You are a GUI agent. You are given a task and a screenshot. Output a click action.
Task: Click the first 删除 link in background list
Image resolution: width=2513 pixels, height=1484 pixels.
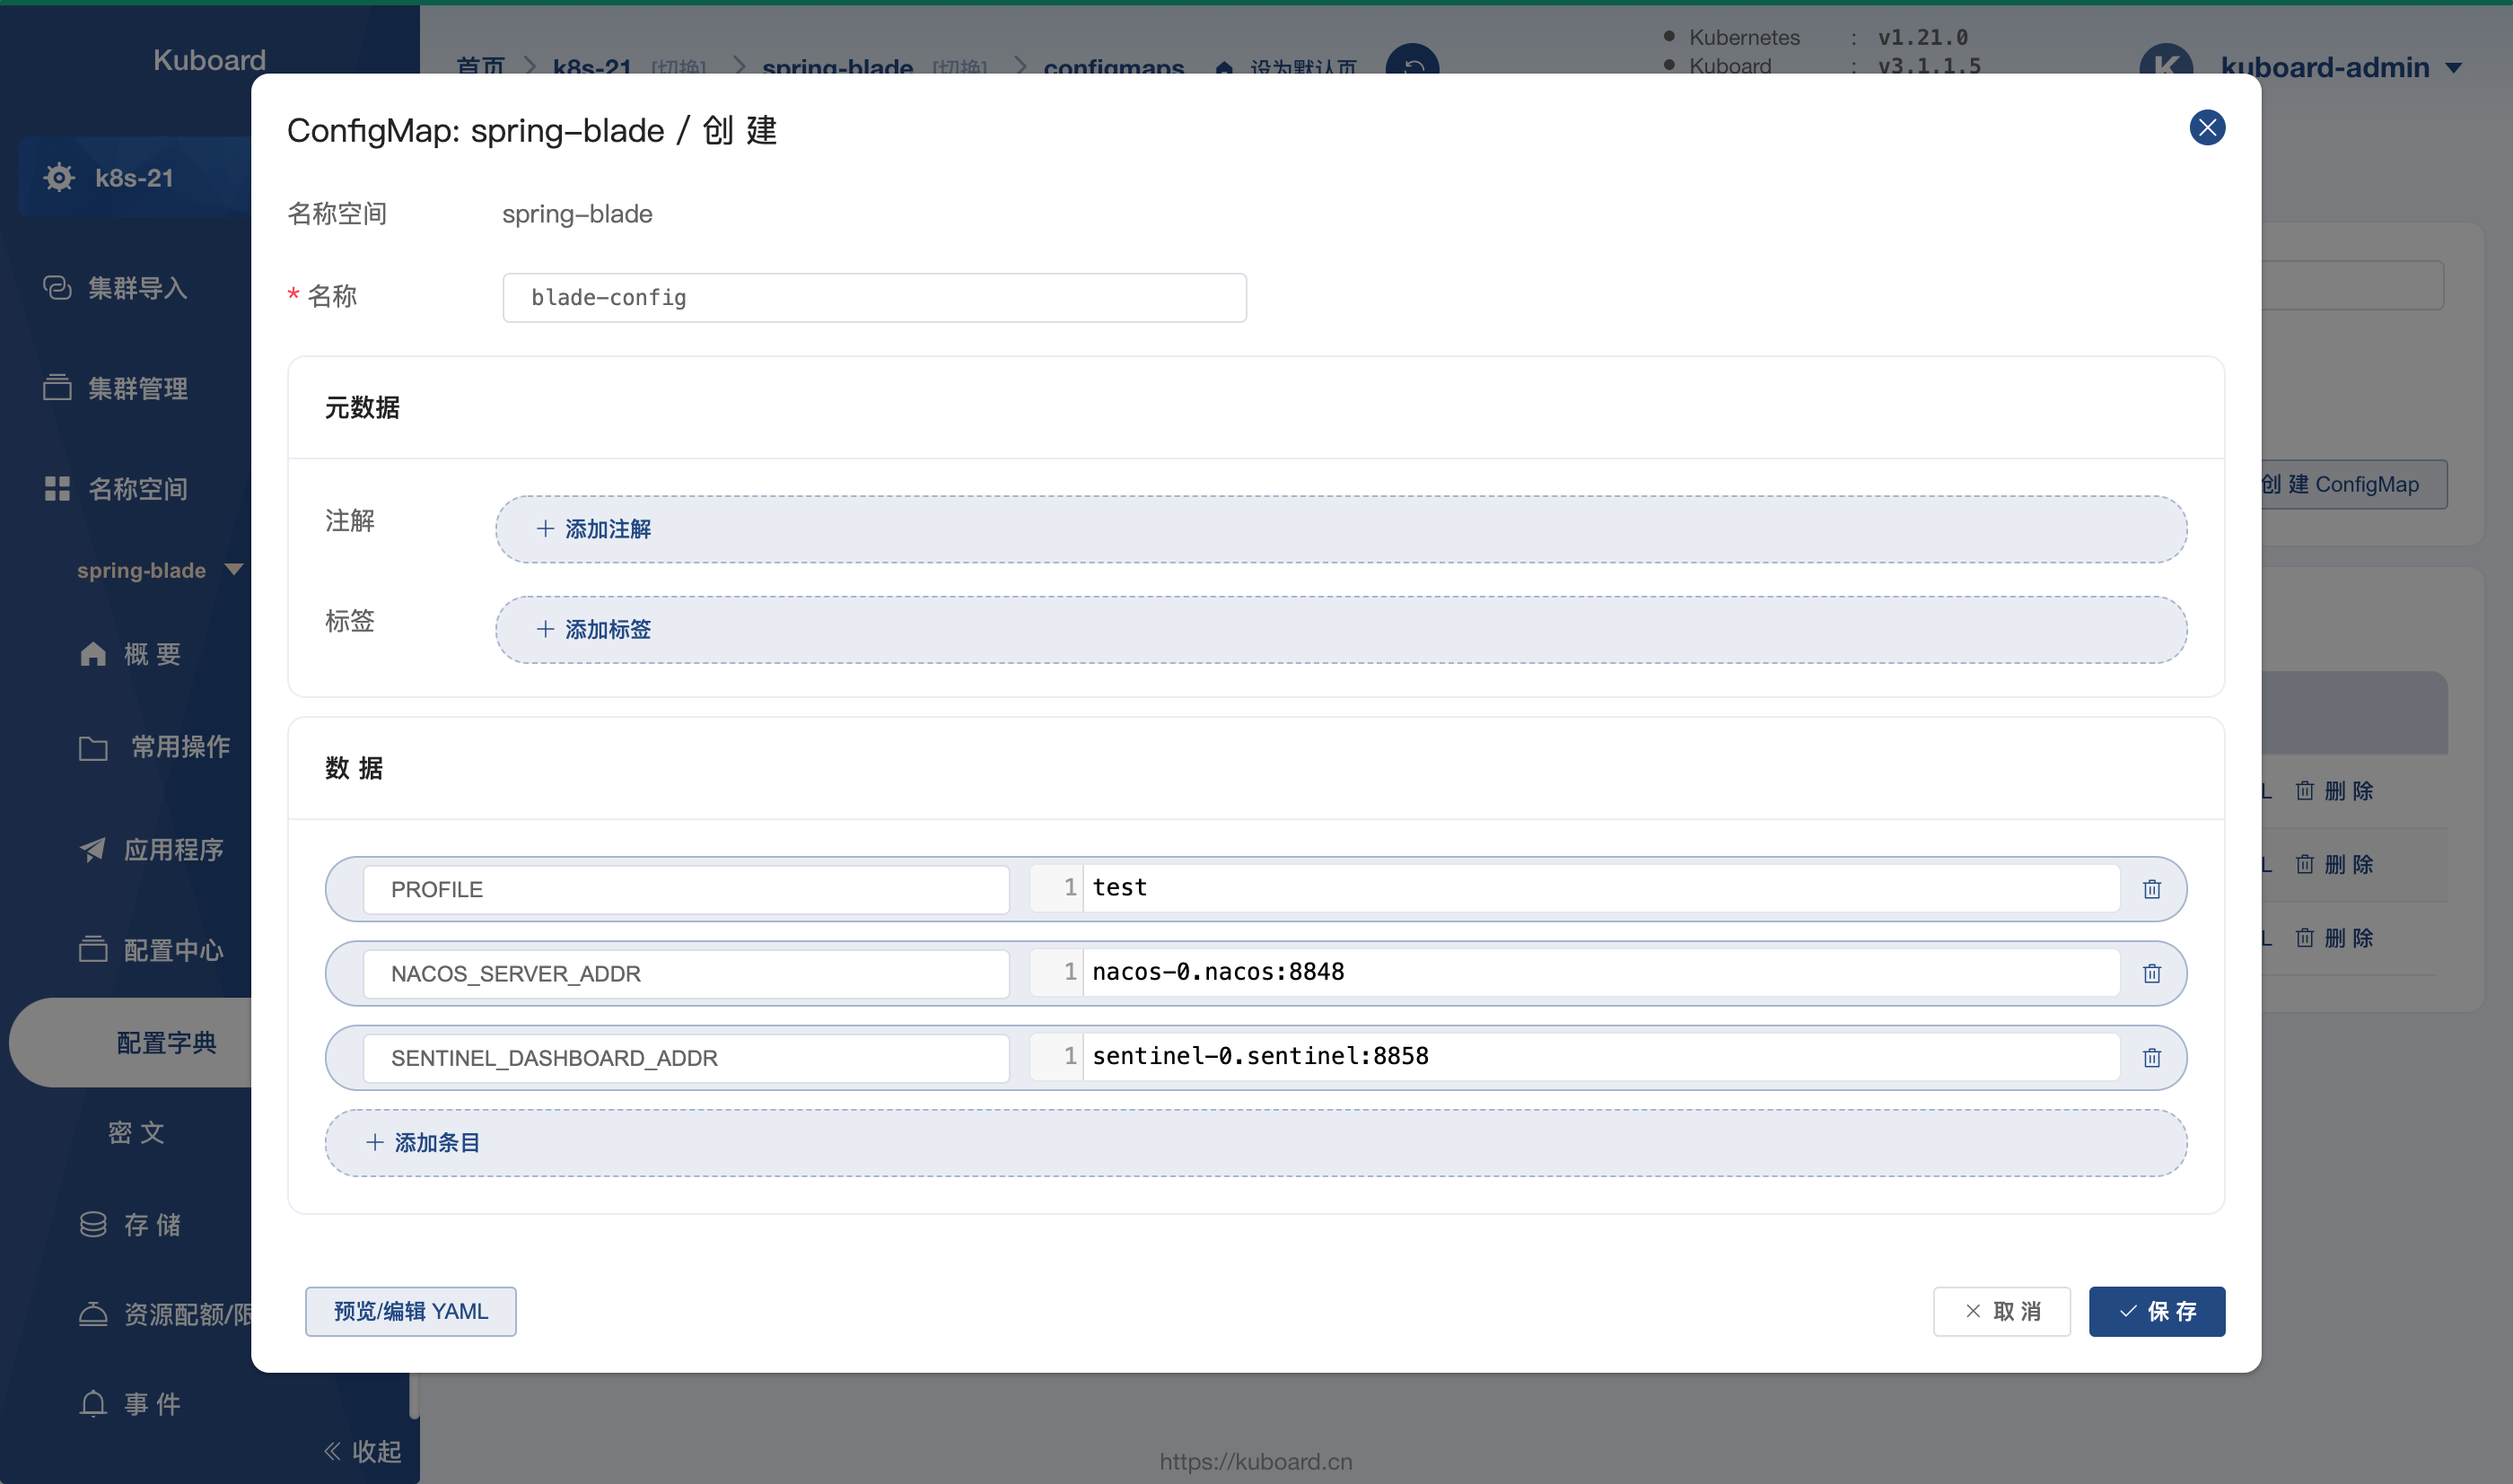click(2334, 791)
